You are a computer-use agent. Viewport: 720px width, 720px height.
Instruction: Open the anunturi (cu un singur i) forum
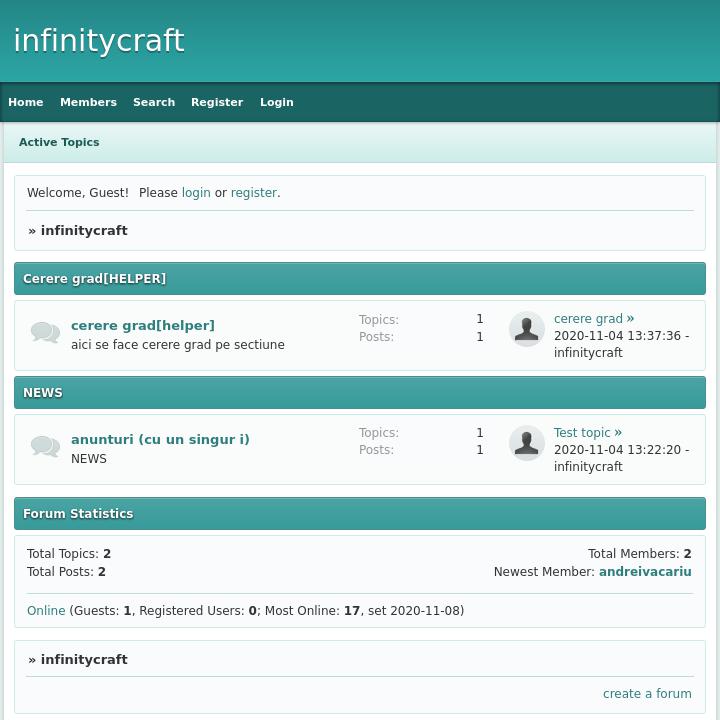pyautogui.click(x=160, y=439)
